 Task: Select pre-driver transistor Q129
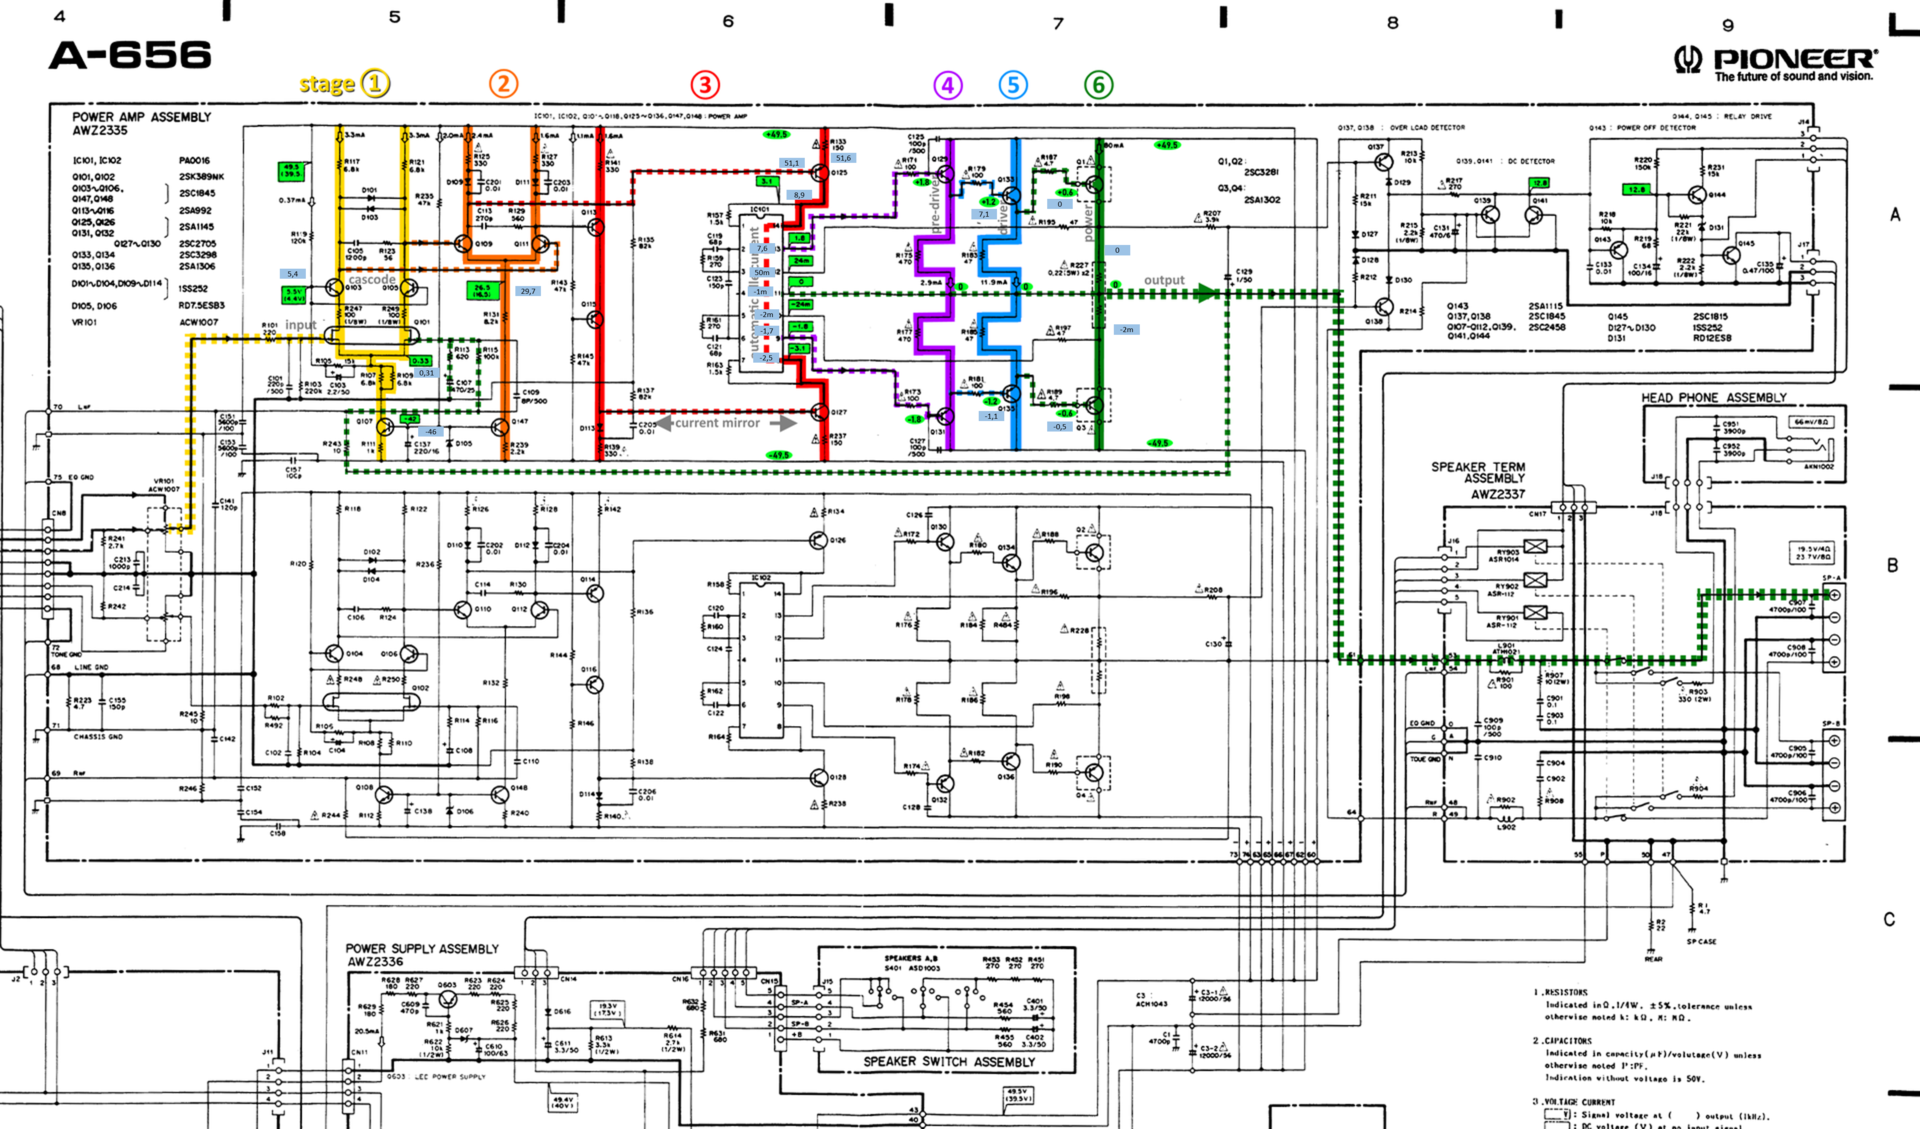(946, 174)
